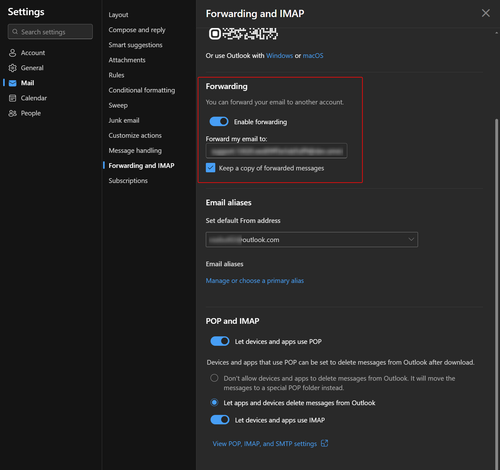The width and height of the screenshot is (500, 470).
Task: Click the Calendar icon in sidebar
Action: pos(12,98)
